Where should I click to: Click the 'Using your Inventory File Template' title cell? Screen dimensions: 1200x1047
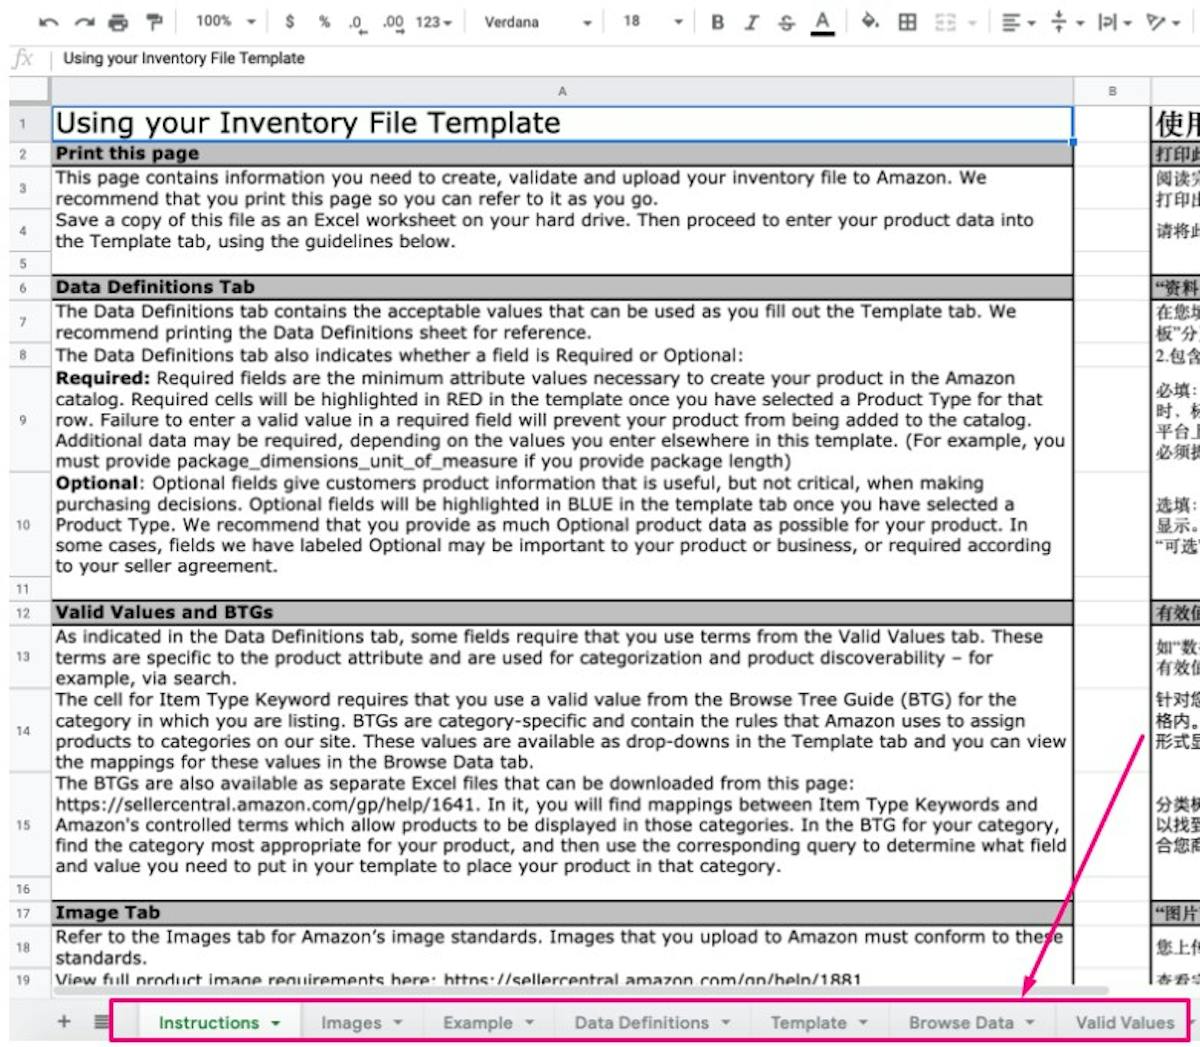tap(562, 124)
